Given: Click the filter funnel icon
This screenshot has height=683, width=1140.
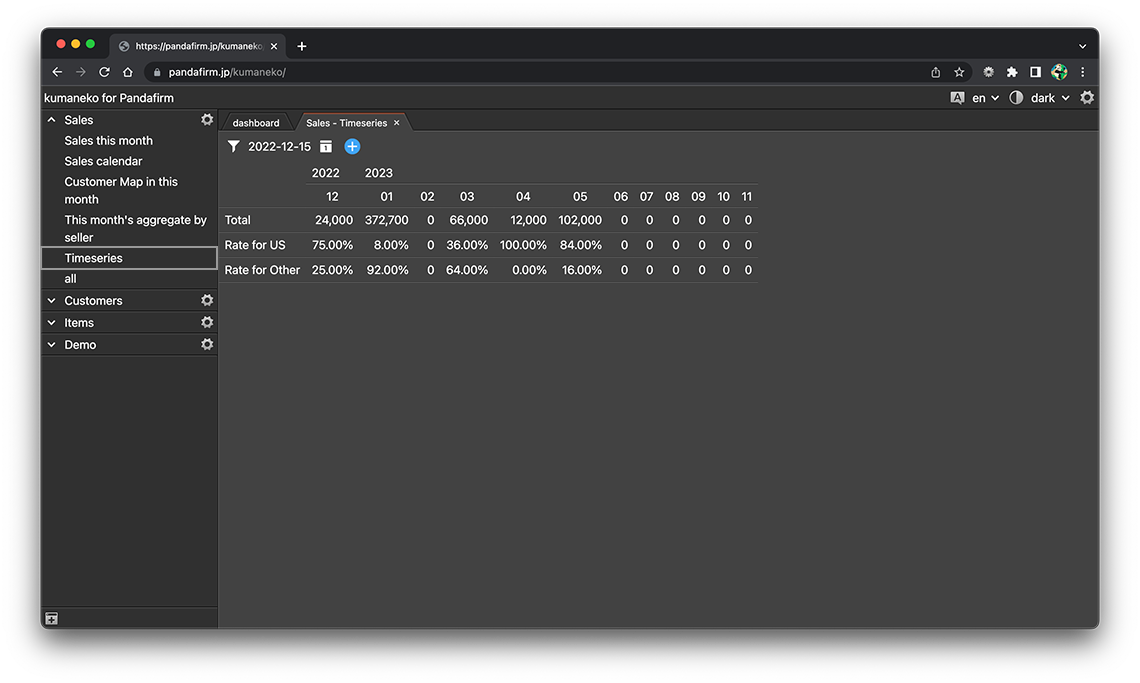Looking at the screenshot, I should pyautogui.click(x=234, y=147).
